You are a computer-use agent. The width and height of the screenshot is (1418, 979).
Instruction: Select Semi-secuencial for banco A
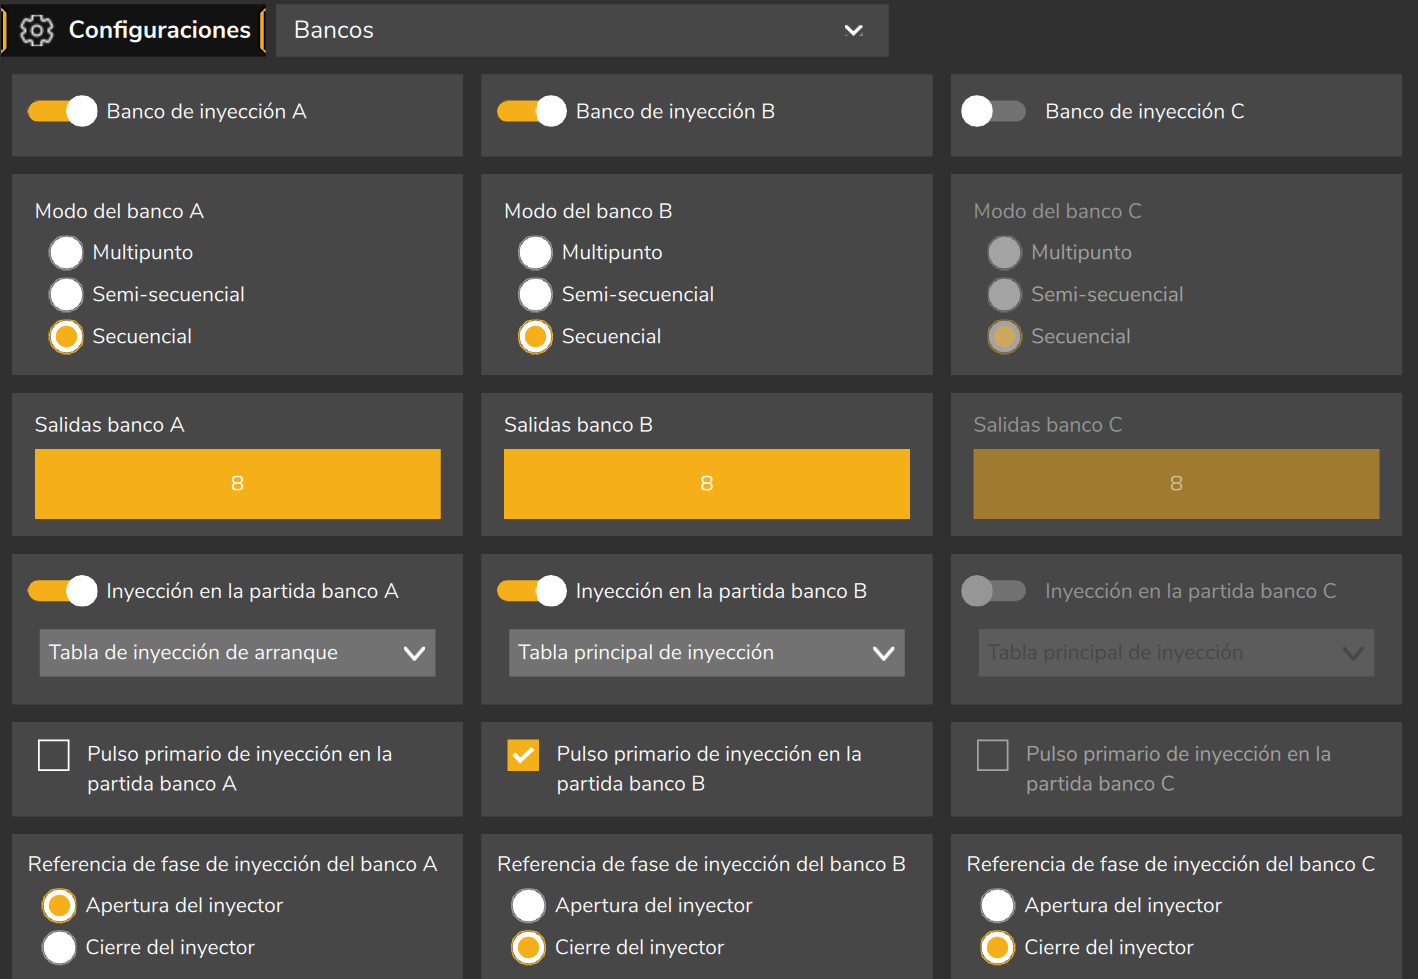coord(66,295)
